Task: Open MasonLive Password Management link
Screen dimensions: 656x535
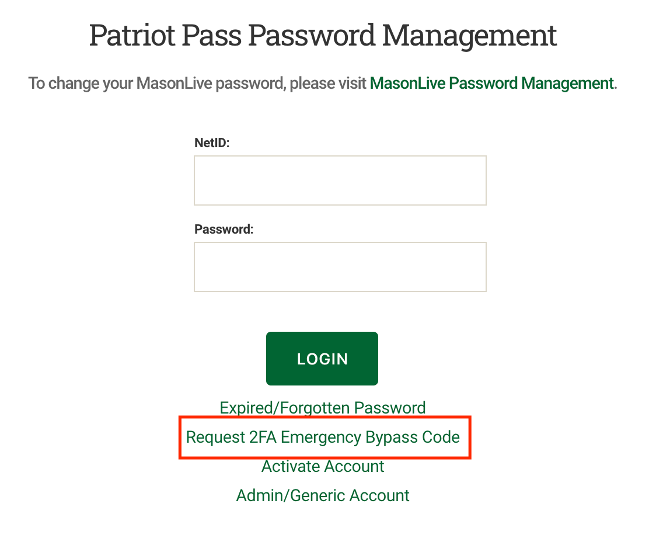Action: (x=491, y=83)
